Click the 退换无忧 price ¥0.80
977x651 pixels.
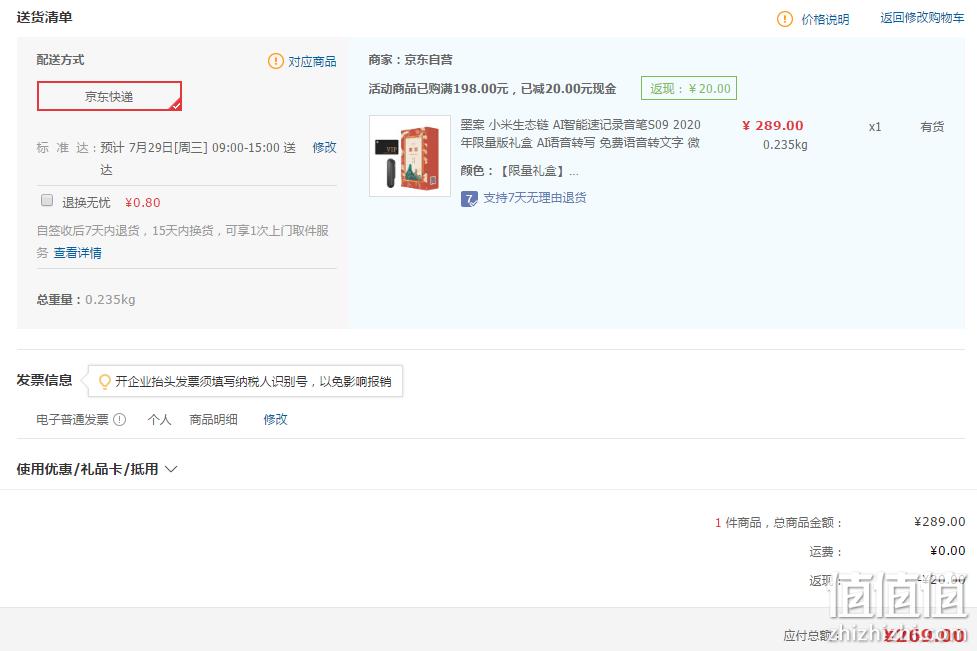(143, 202)
